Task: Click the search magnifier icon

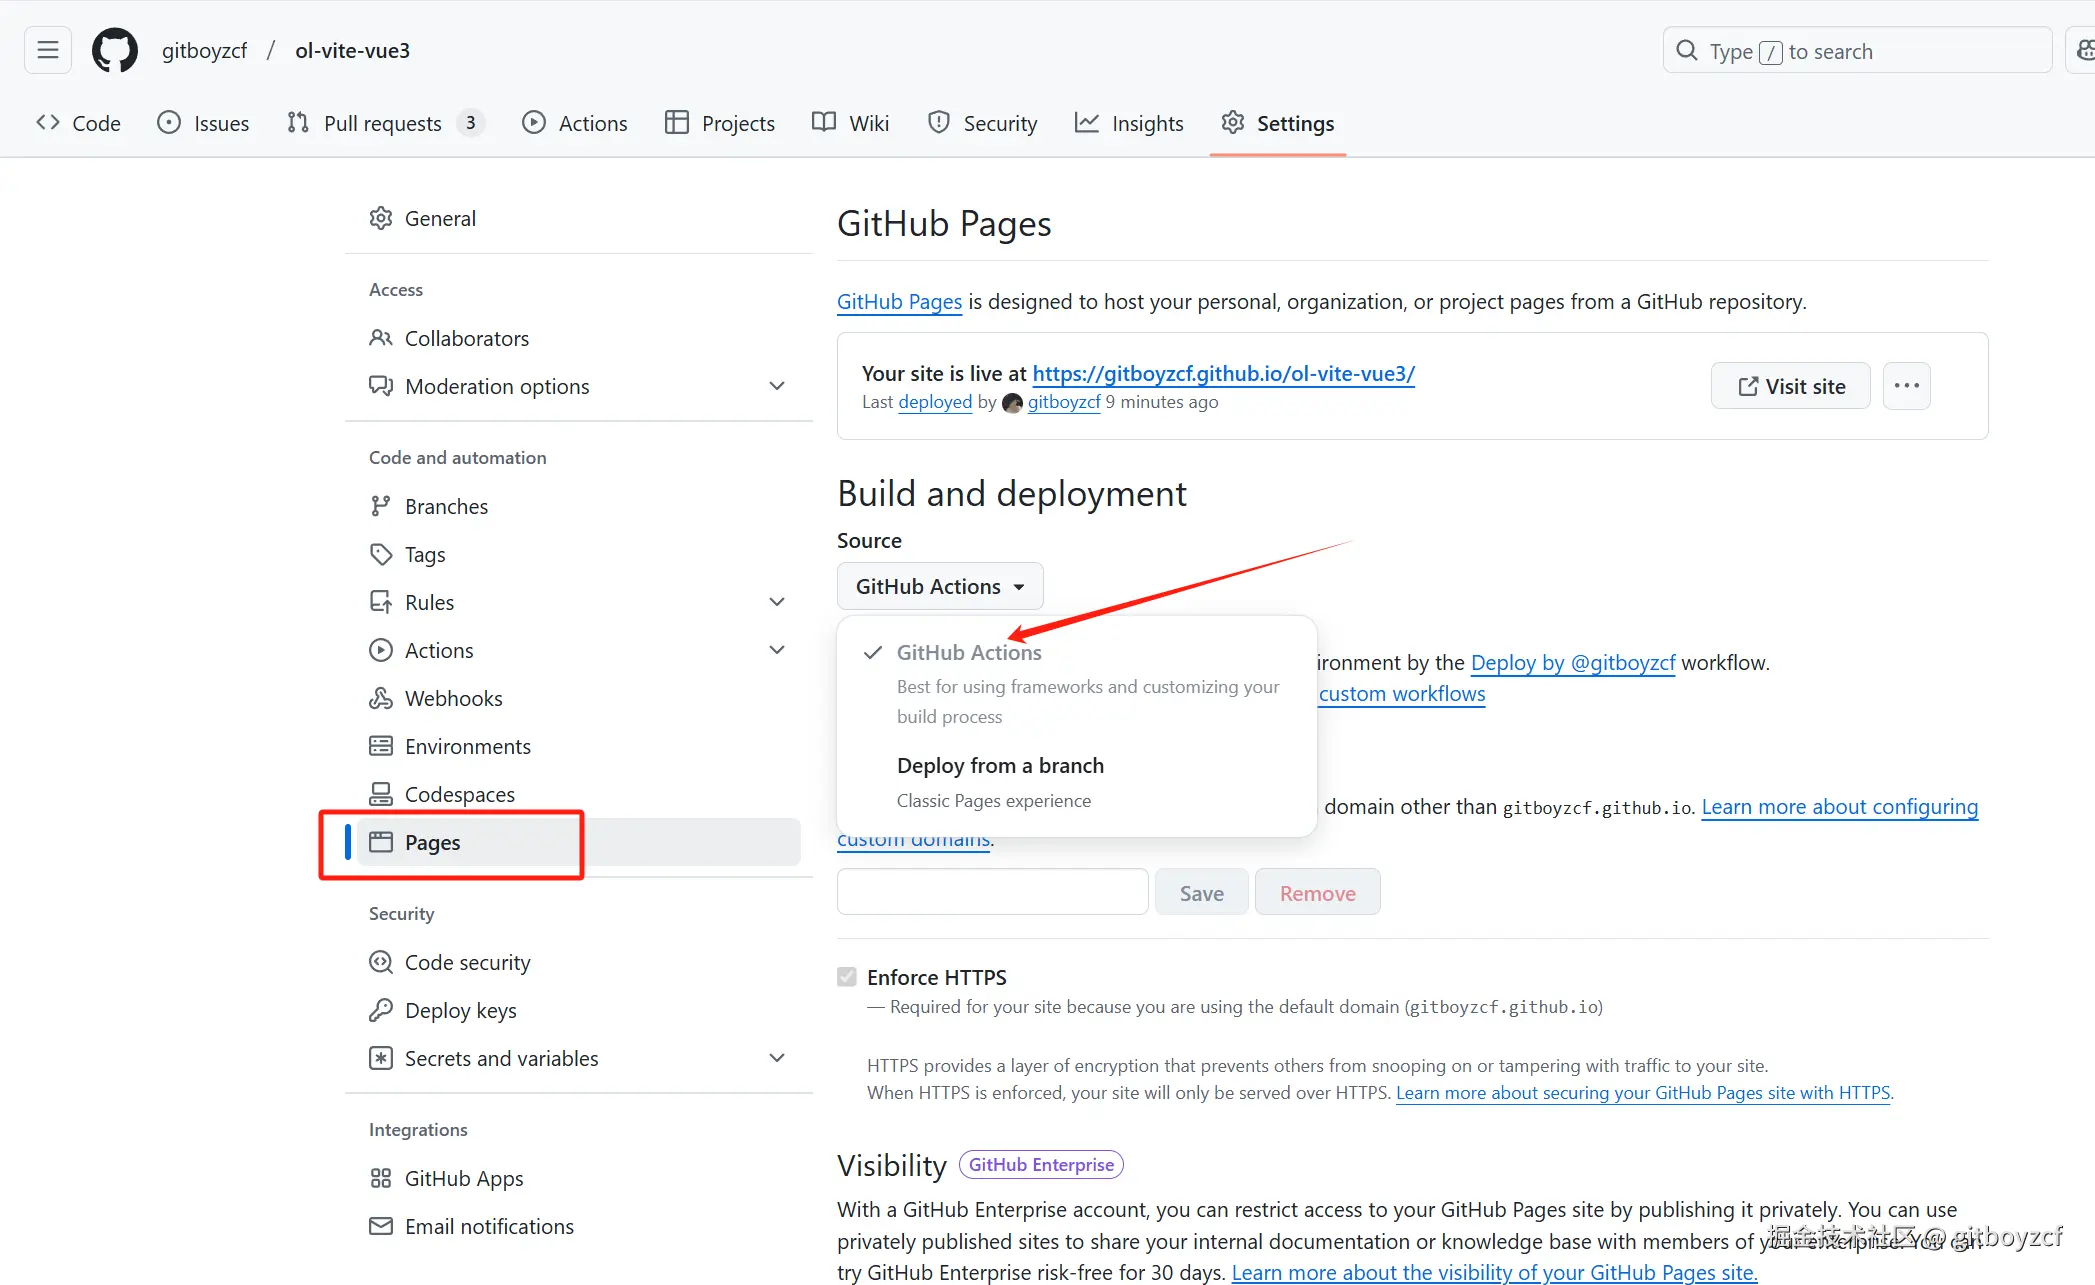Action: coord(1686,50)
